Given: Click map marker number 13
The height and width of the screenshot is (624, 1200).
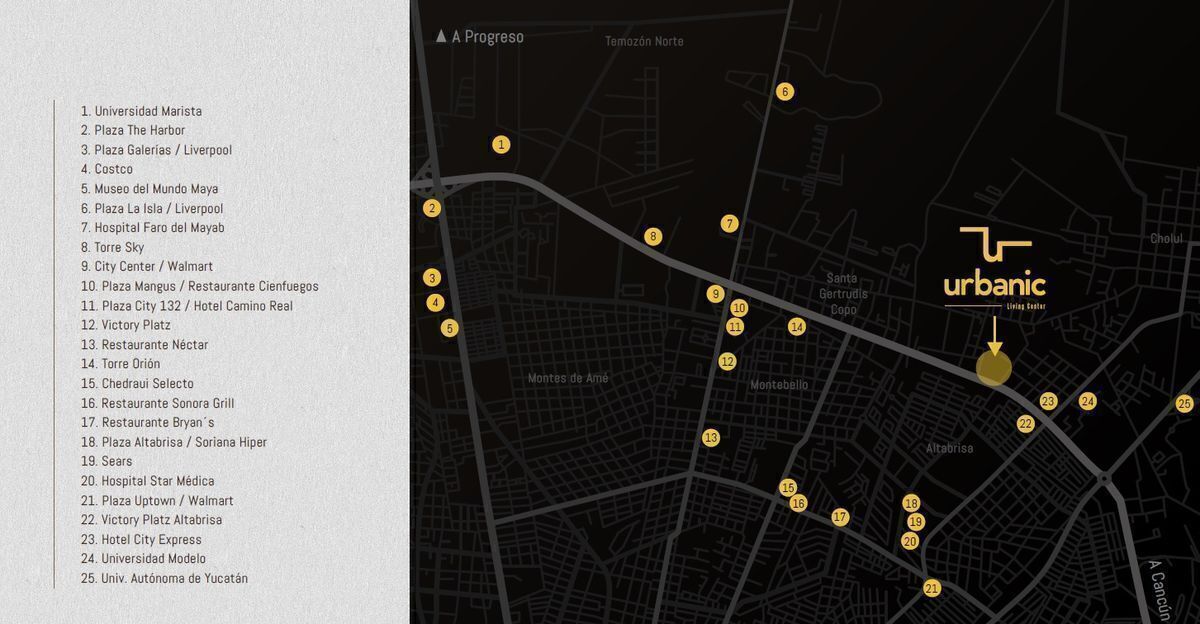Looking at the screenshot, I should pyautogui.click(x=711, y=437).
